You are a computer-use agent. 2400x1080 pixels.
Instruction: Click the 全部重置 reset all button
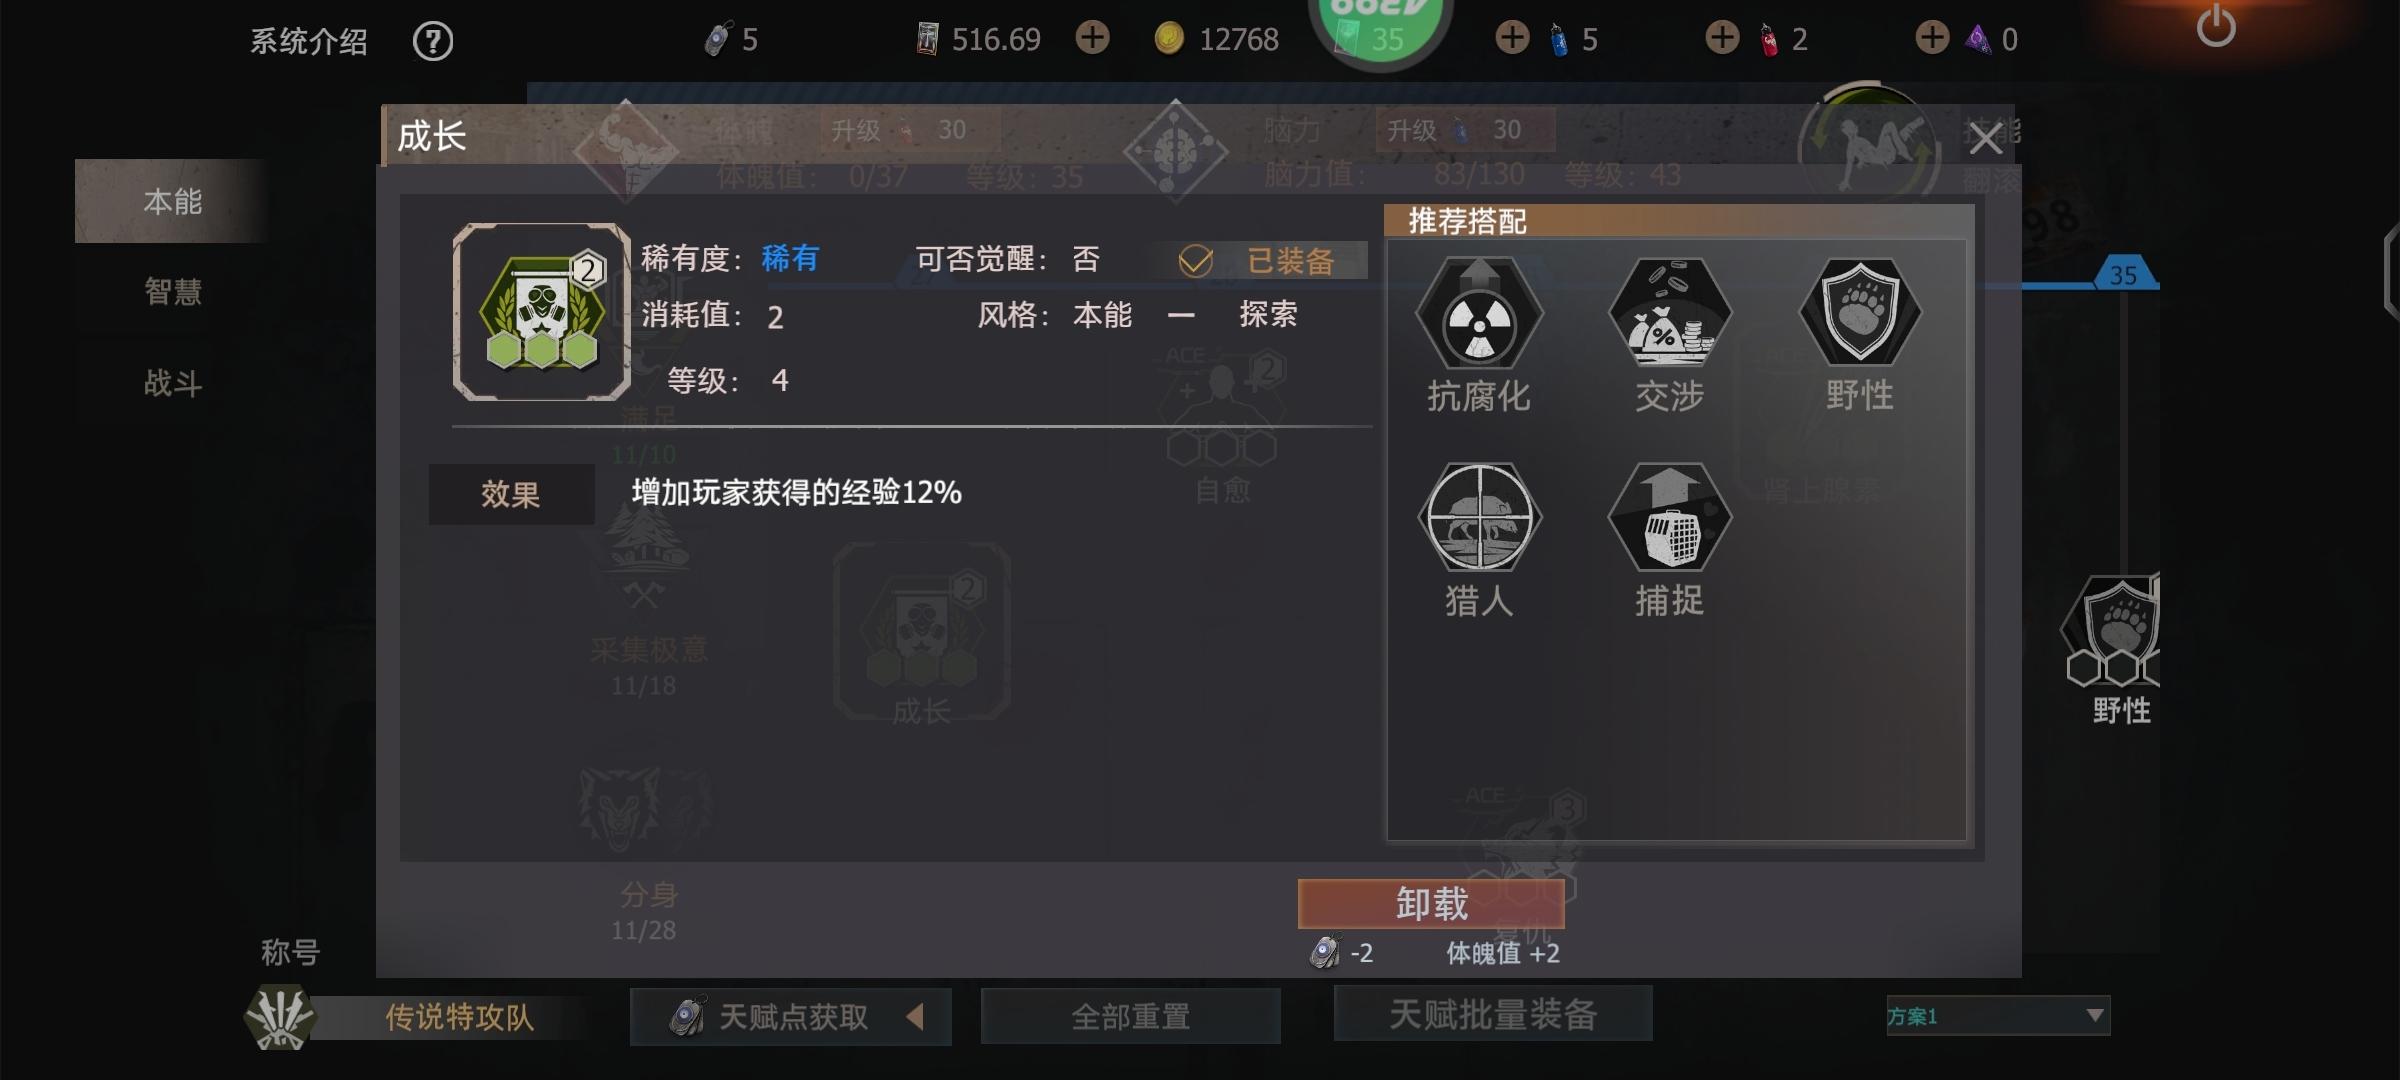point(1131,1017)
